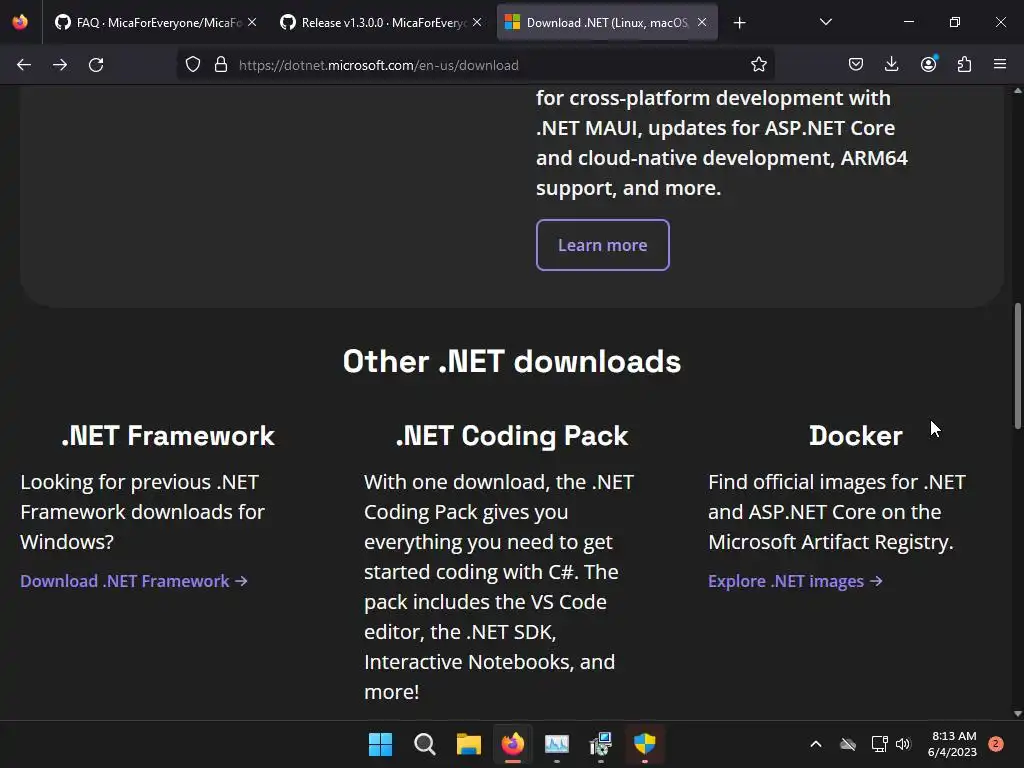Open a new tab with plus button
The height and width of the screenshot is (768, 1024).
pyautogui.click(x=740, y=22)
